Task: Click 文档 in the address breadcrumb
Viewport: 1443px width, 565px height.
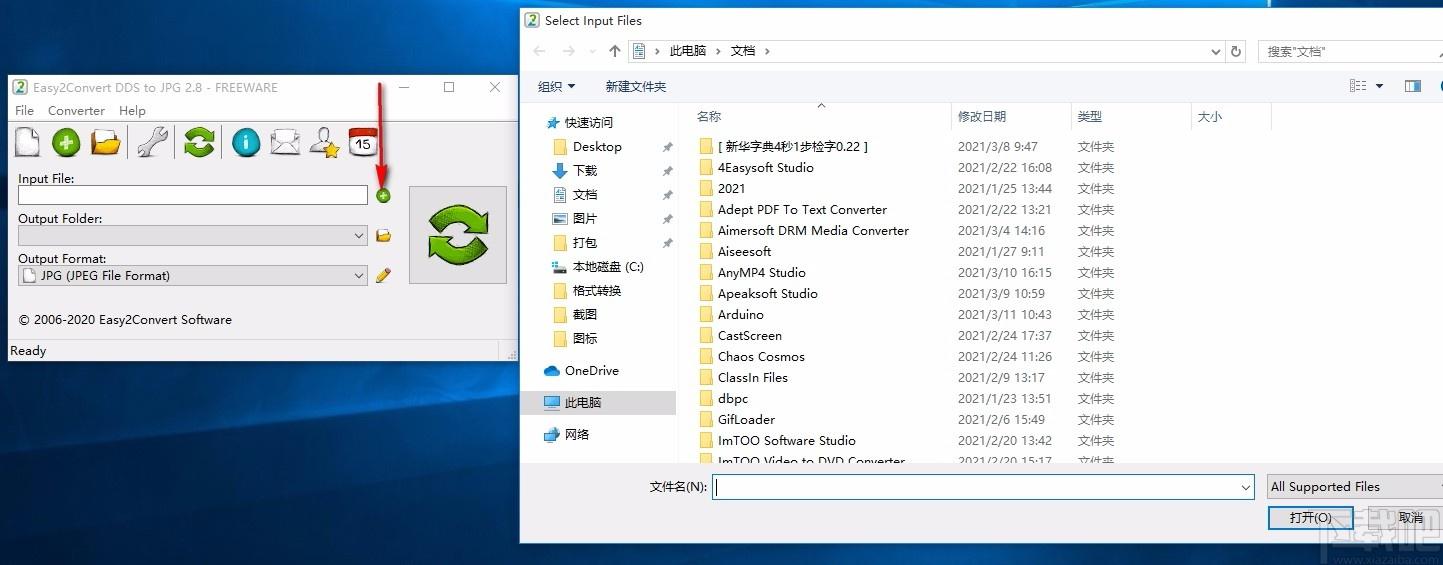Action: pyautogui.click(x=743, y=51)
